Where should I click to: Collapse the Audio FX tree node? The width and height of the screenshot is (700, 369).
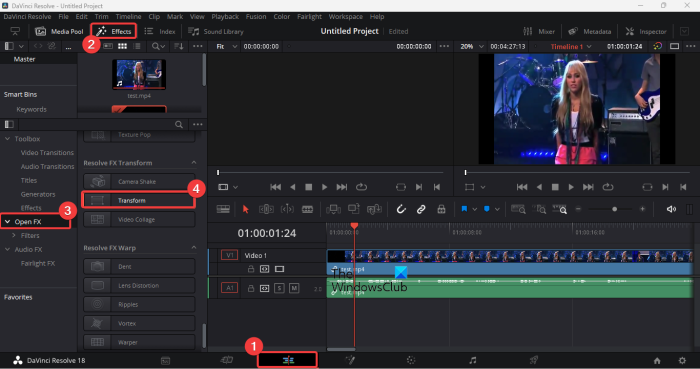coord(8,249)
